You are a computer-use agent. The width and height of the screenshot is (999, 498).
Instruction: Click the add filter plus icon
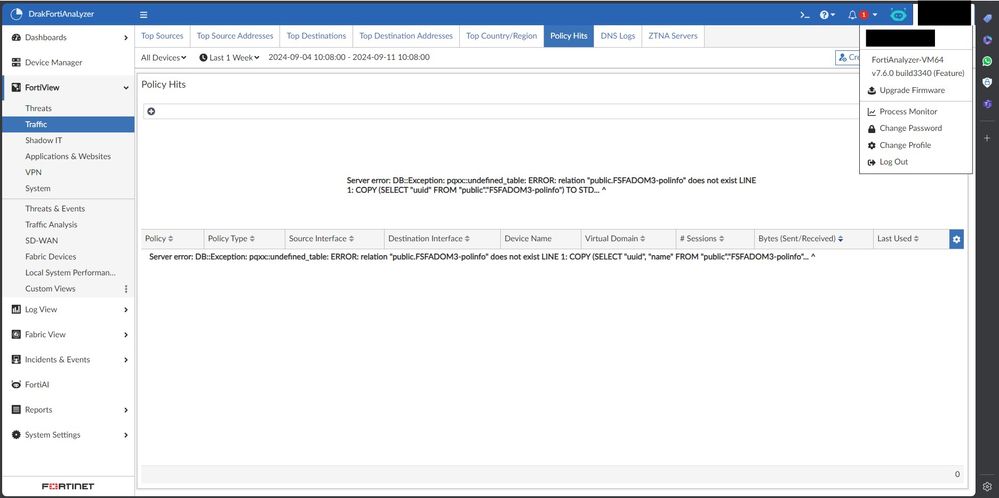point(151,111)
